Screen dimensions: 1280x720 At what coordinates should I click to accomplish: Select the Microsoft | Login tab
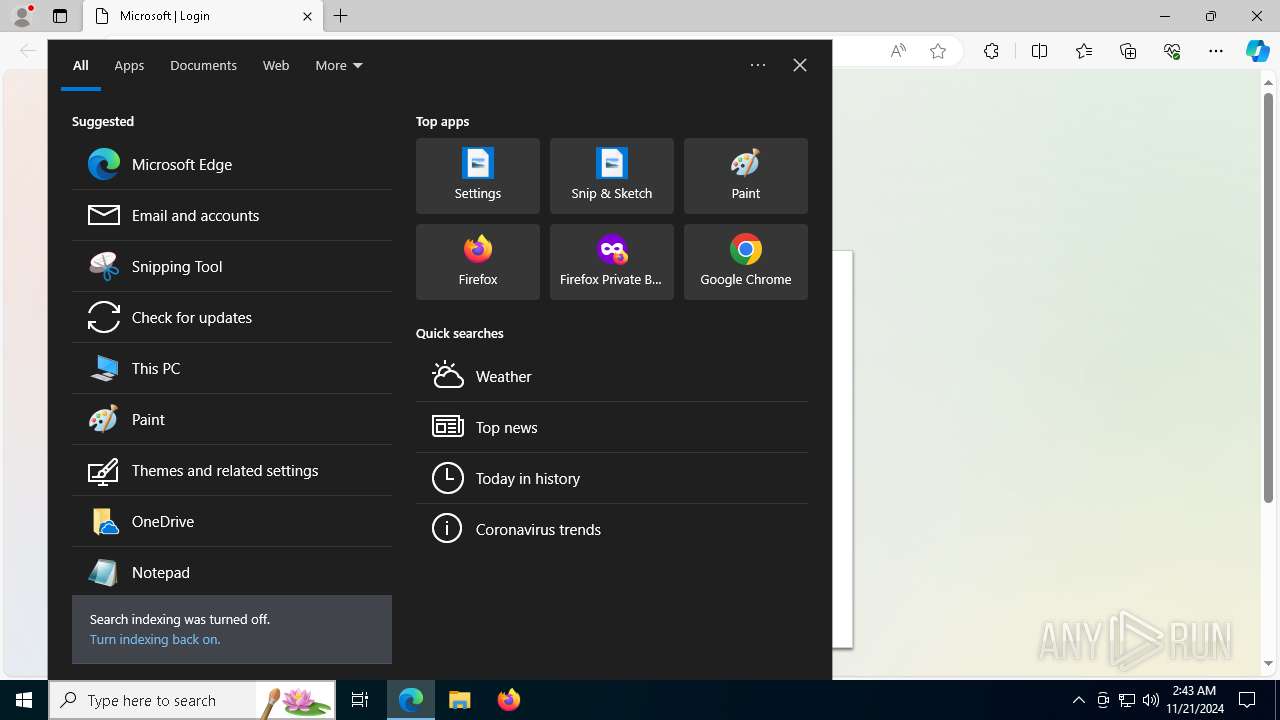click(x=203, y=16)
